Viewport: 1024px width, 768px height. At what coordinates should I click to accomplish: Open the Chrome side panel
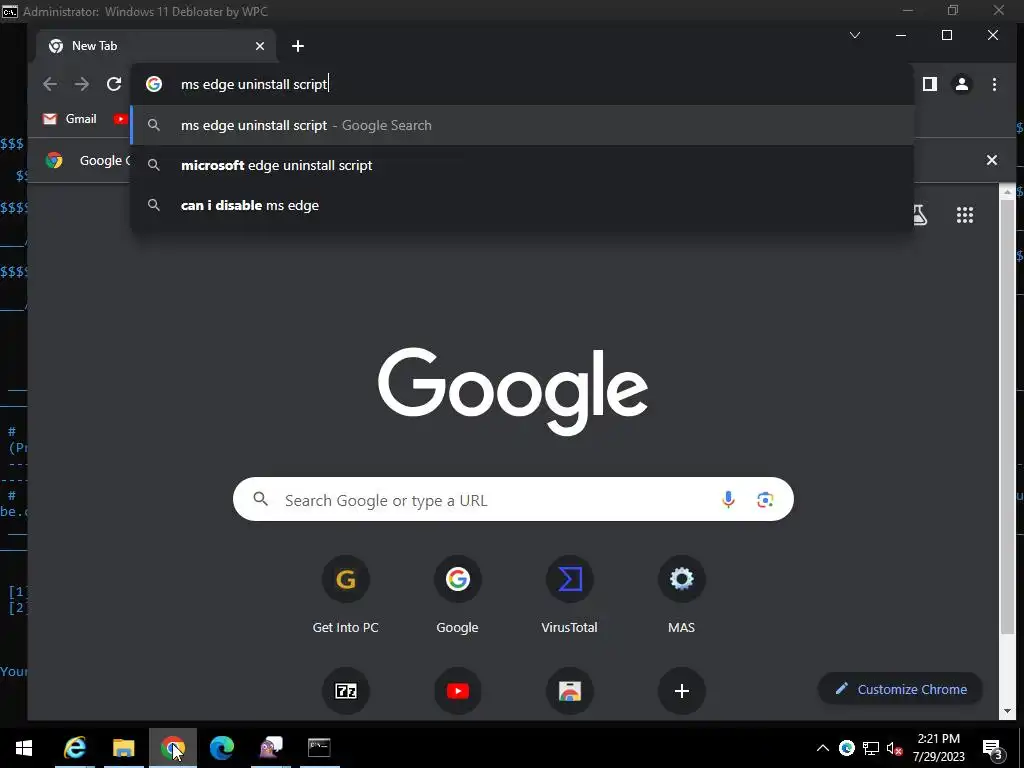[x=930, y=84]
